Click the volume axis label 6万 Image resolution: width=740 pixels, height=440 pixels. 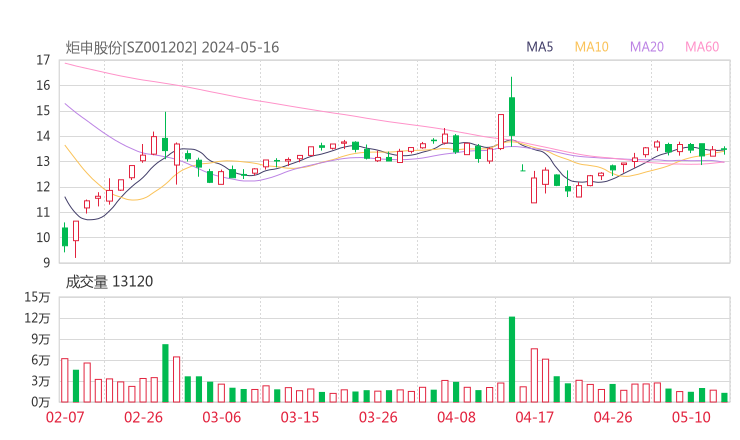(x=41, y=360)
